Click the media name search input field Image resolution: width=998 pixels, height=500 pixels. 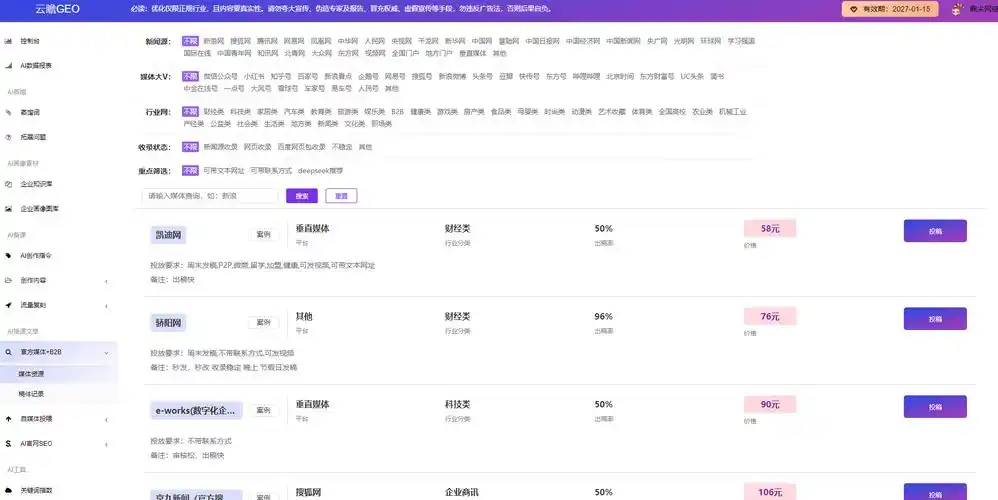click(211, 196)
